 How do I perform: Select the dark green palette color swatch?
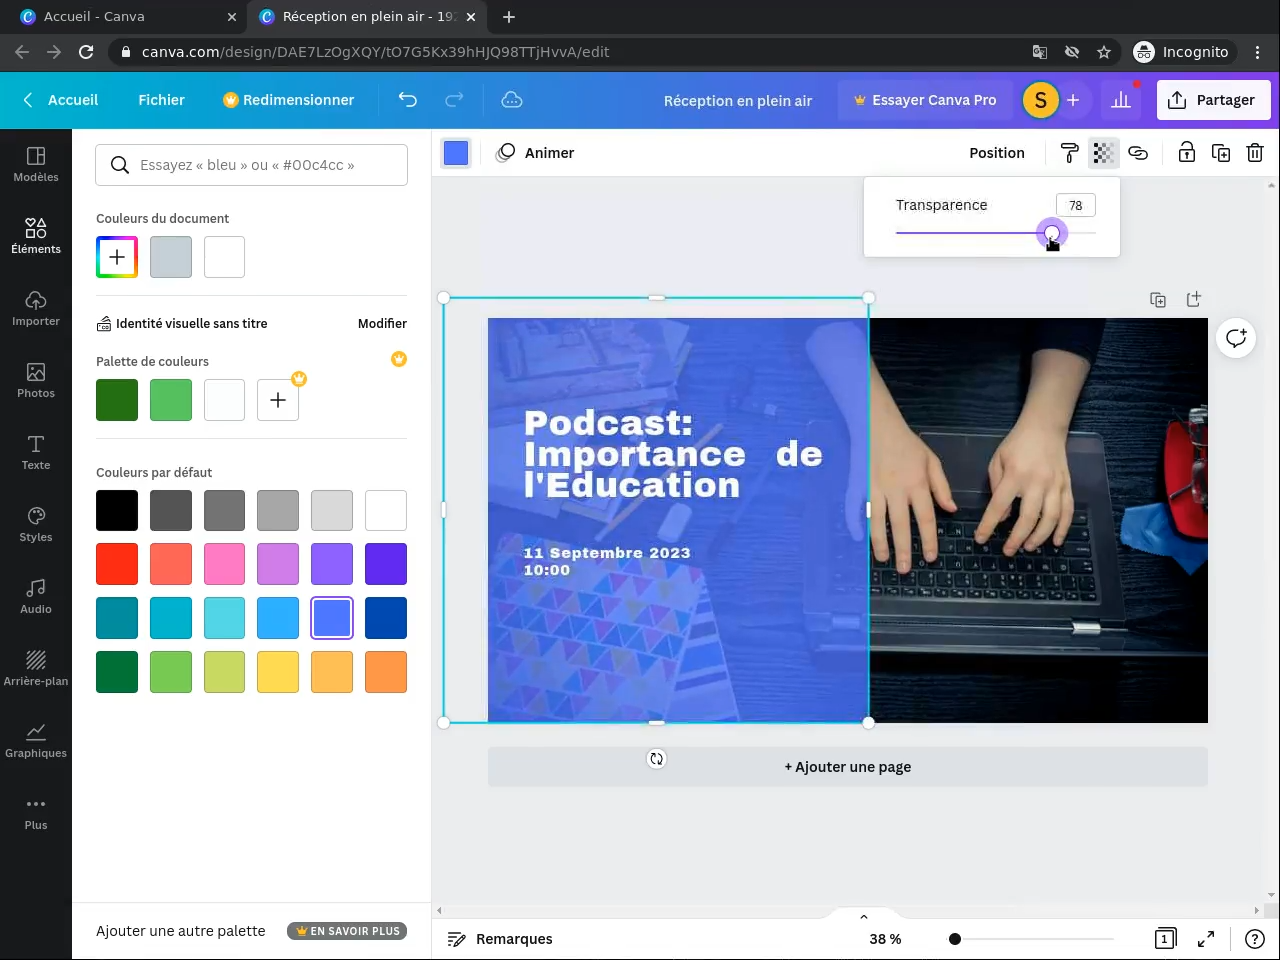pos(117,400)
